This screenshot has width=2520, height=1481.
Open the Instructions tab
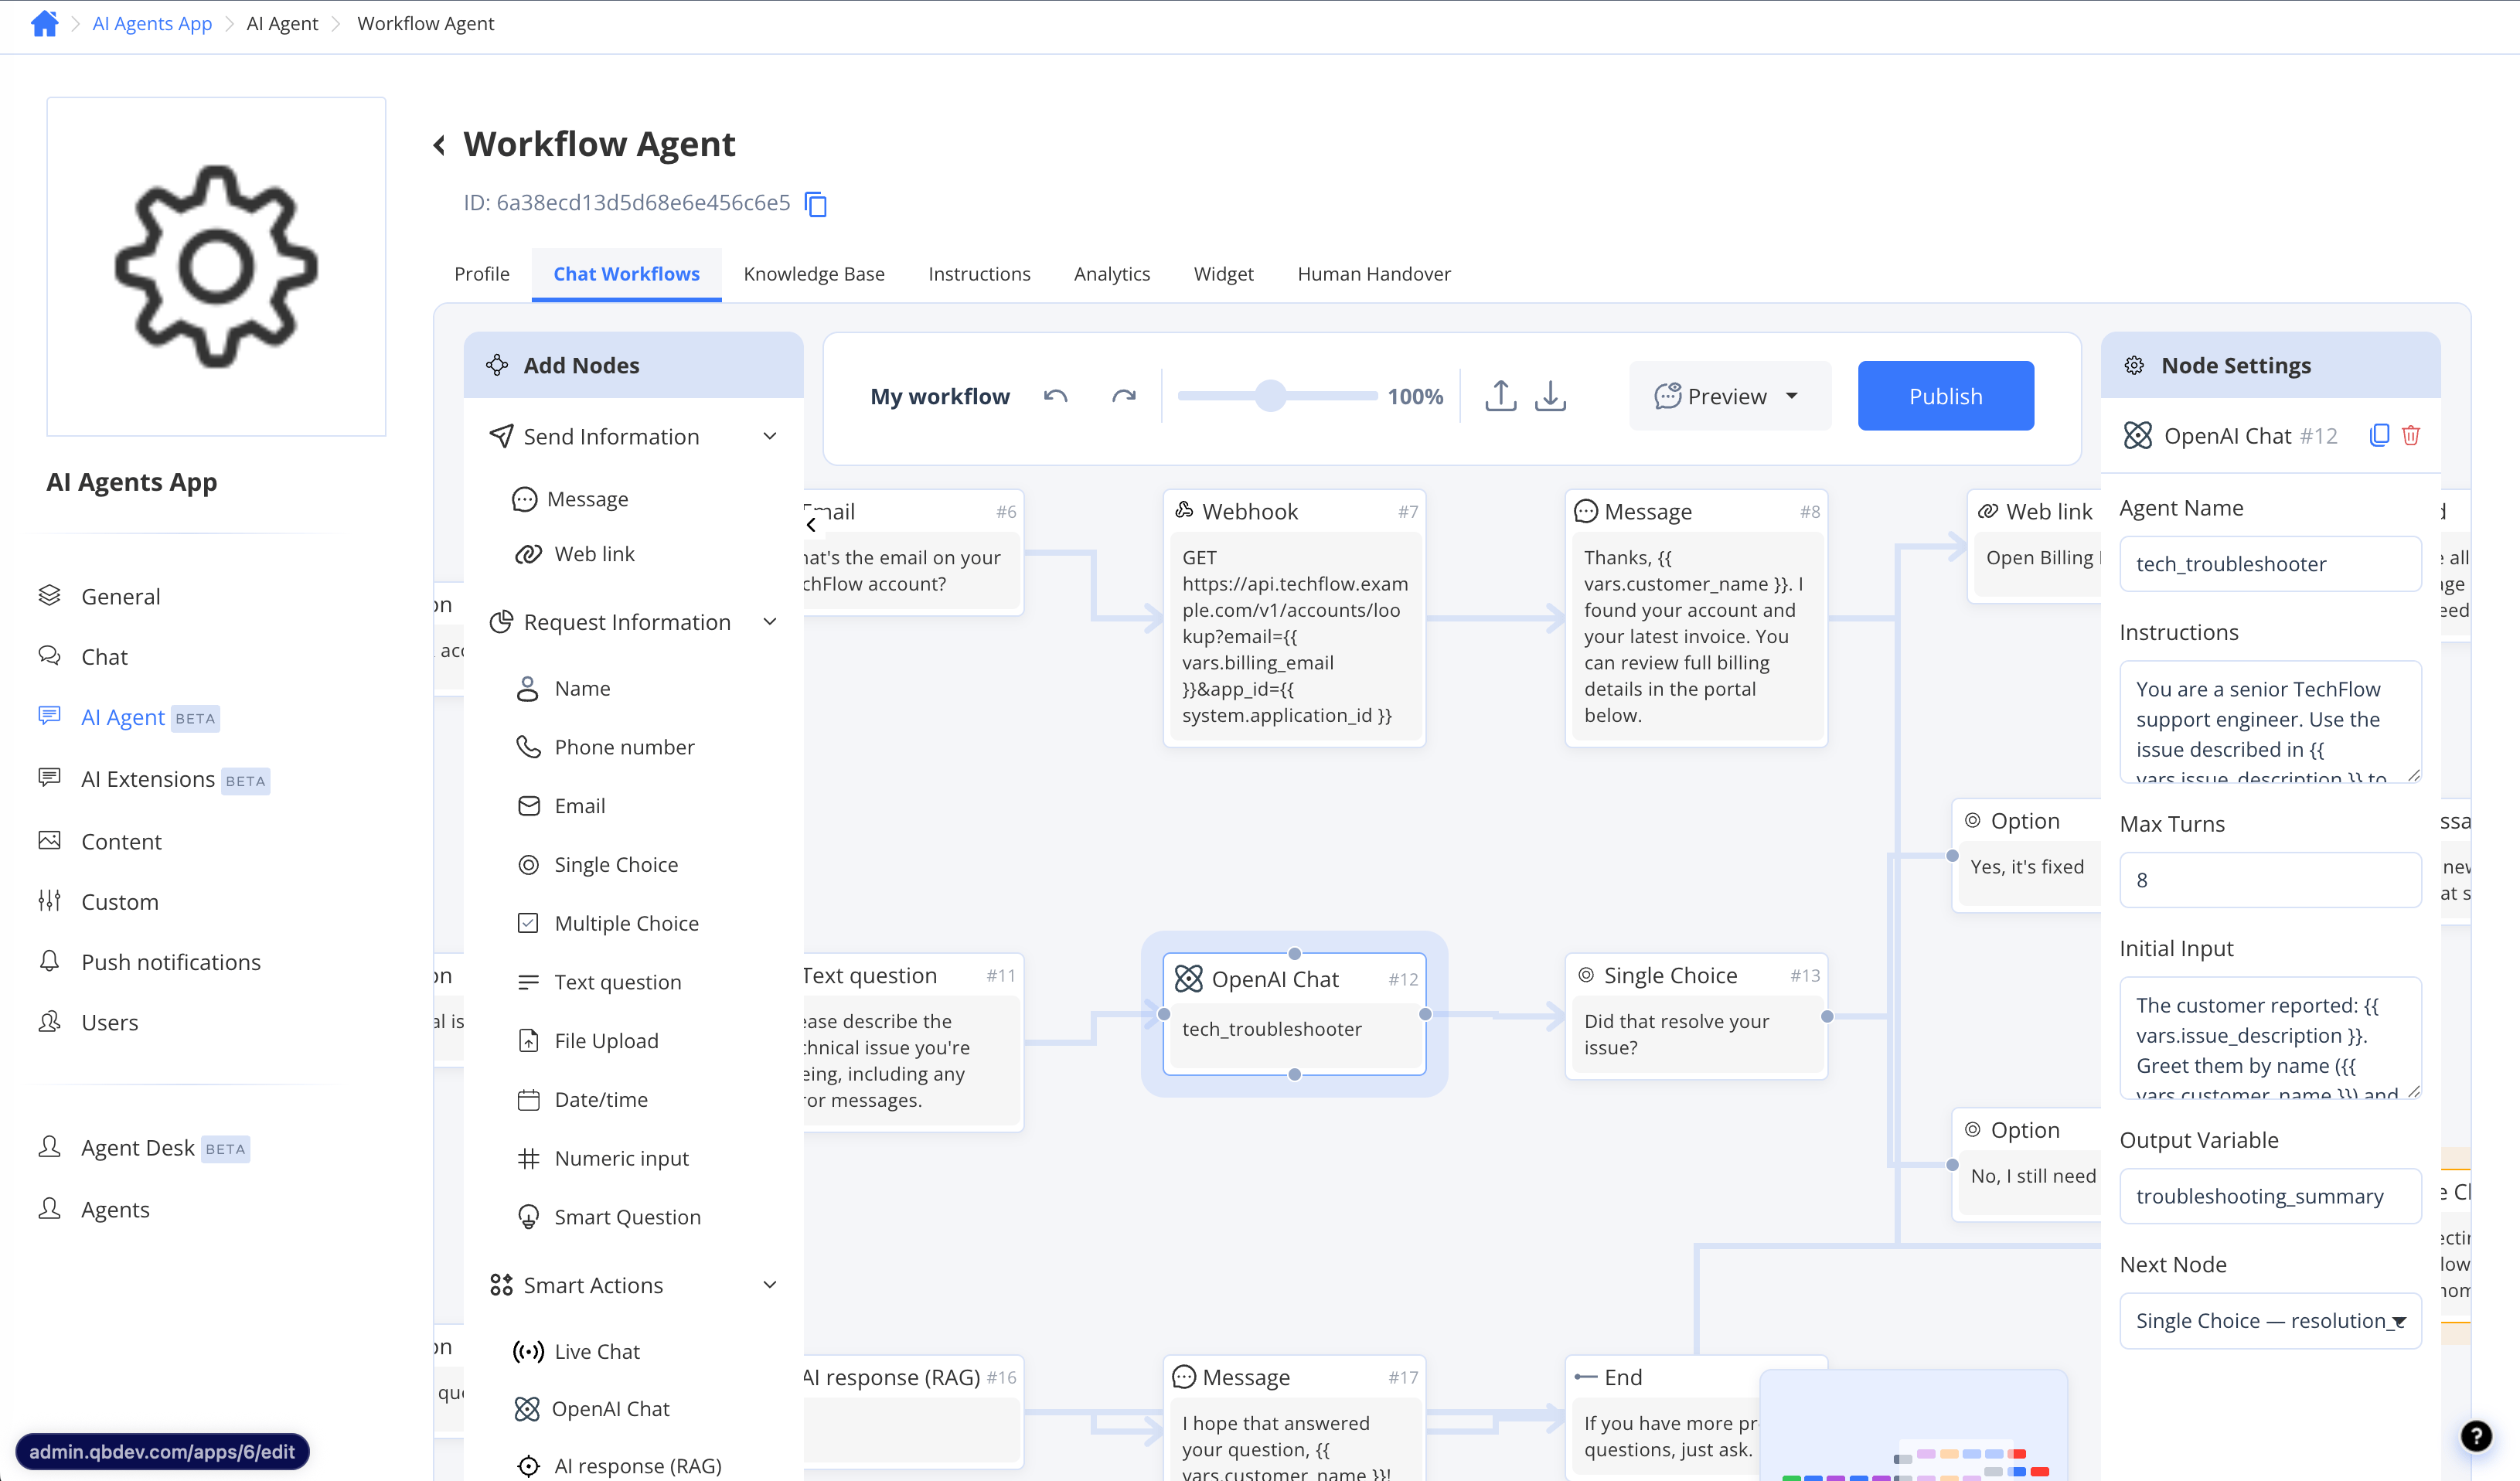979,274
